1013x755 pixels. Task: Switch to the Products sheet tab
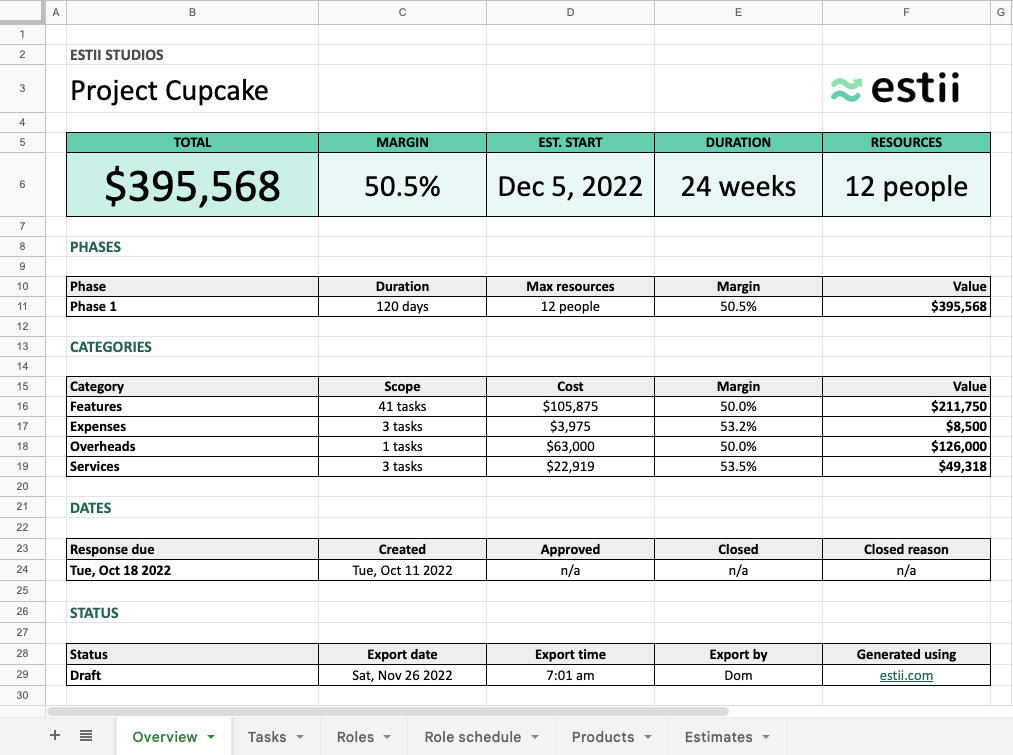pyautogui.click(x=603, y=737)
